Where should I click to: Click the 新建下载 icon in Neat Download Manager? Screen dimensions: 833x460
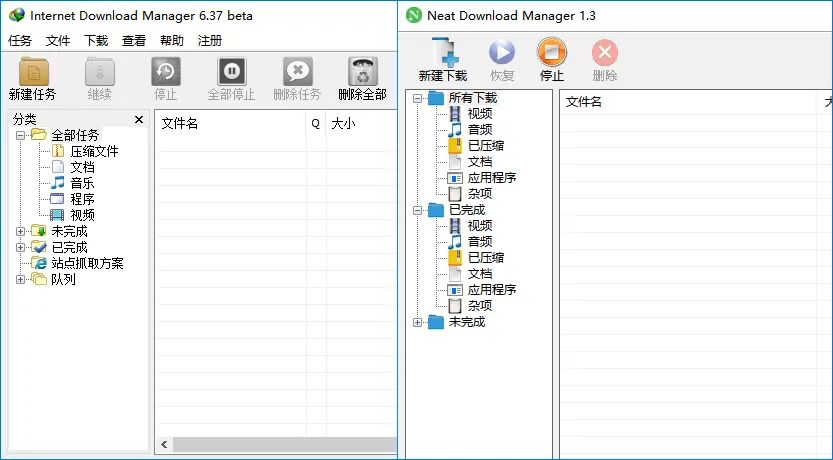tap(443, 52)
